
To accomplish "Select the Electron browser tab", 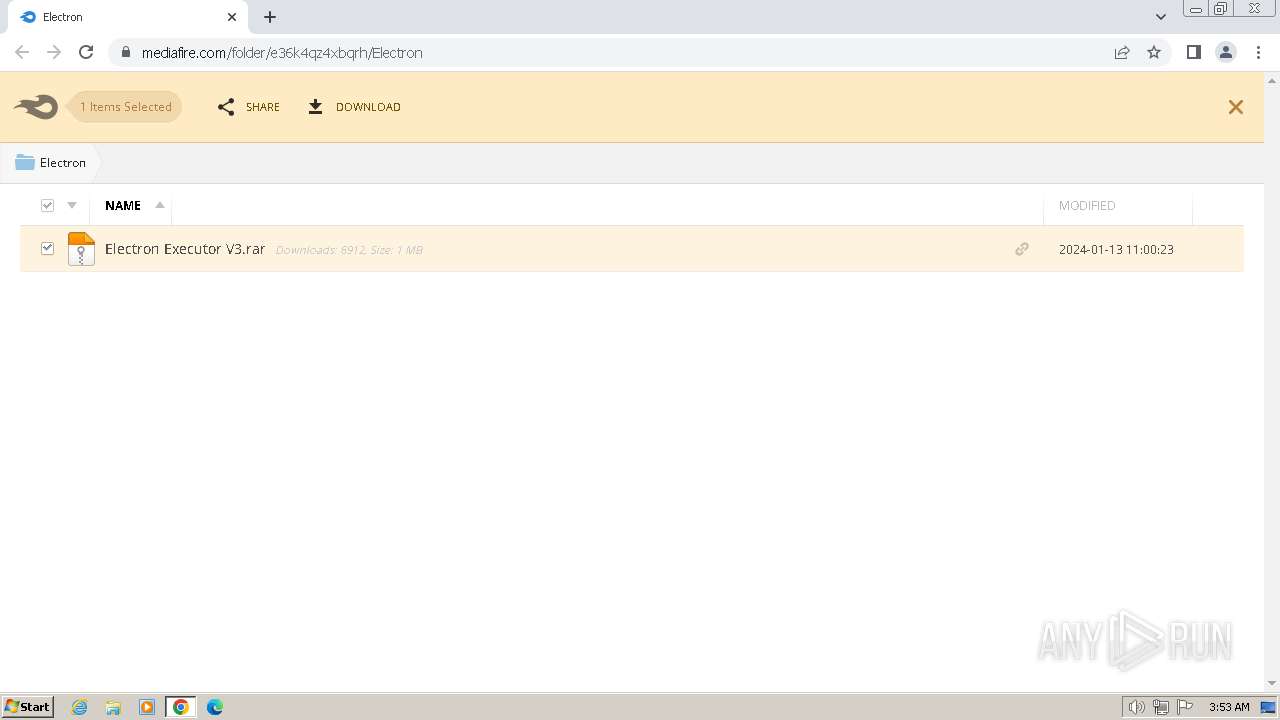I will pos(127,17).
